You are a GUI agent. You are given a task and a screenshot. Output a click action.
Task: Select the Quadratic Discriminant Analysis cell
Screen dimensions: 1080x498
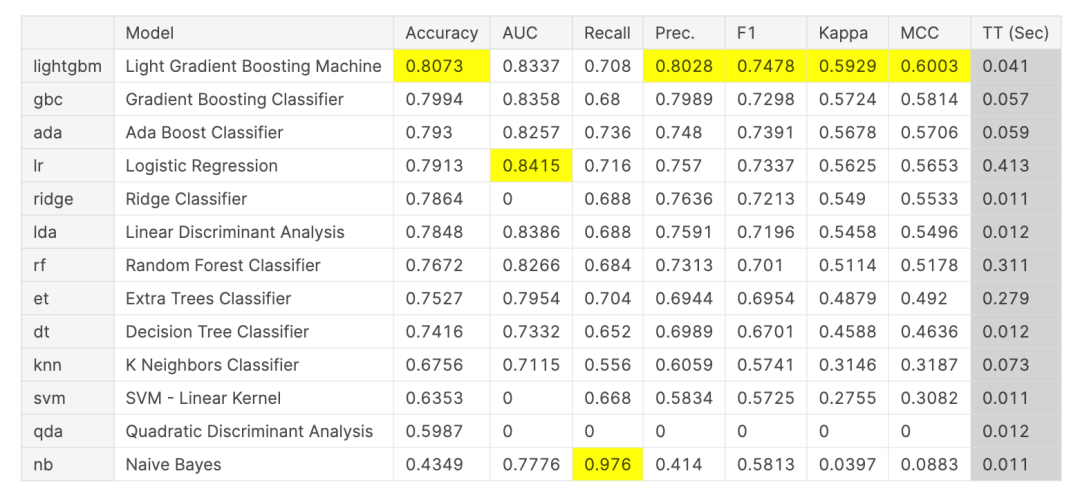click(x=249, y=431)
